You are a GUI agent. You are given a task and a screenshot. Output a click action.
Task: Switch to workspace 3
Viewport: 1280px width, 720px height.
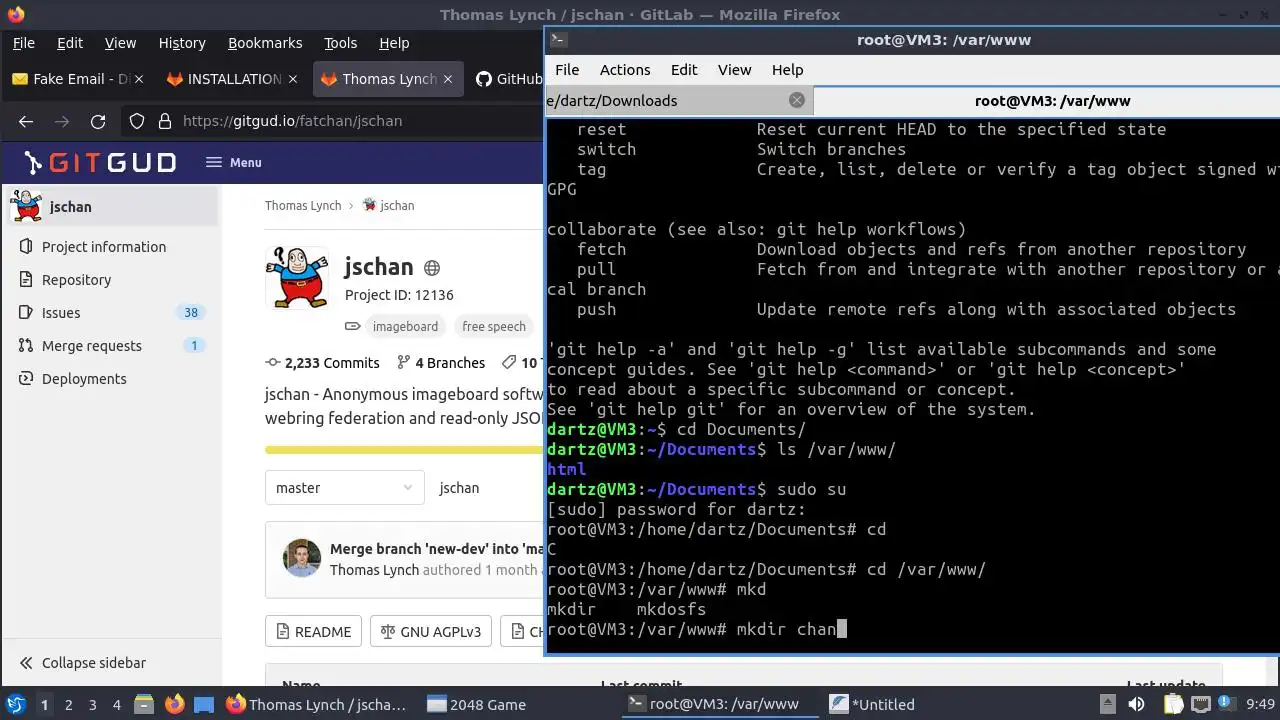pyautogui.click(x=92, y=704)
